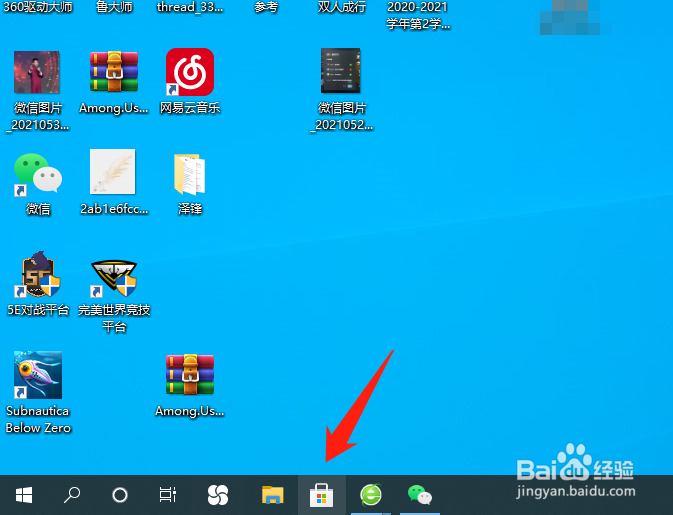Open File Explorer from the taskbar
Viewport: 673px width, 515px height.
[273, 495]
